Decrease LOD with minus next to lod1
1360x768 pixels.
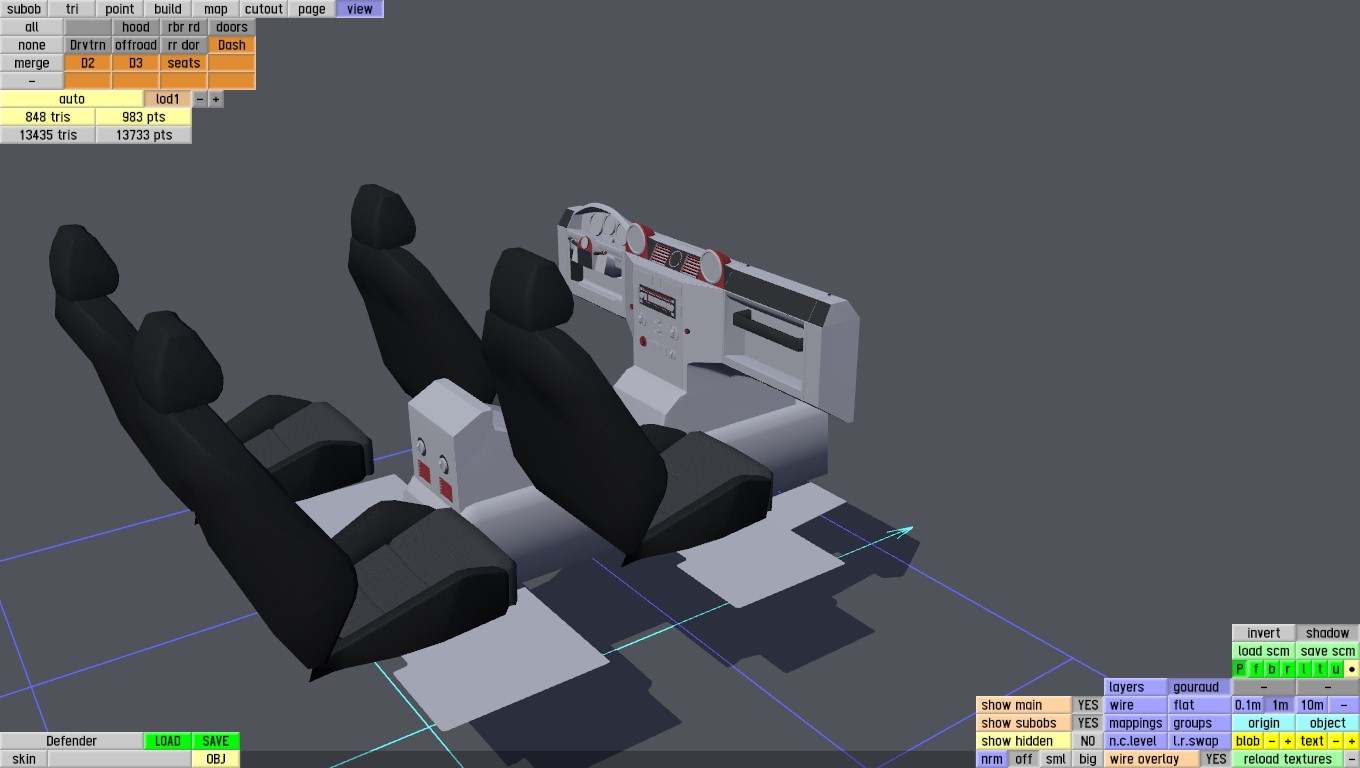(x=200, y=99)
